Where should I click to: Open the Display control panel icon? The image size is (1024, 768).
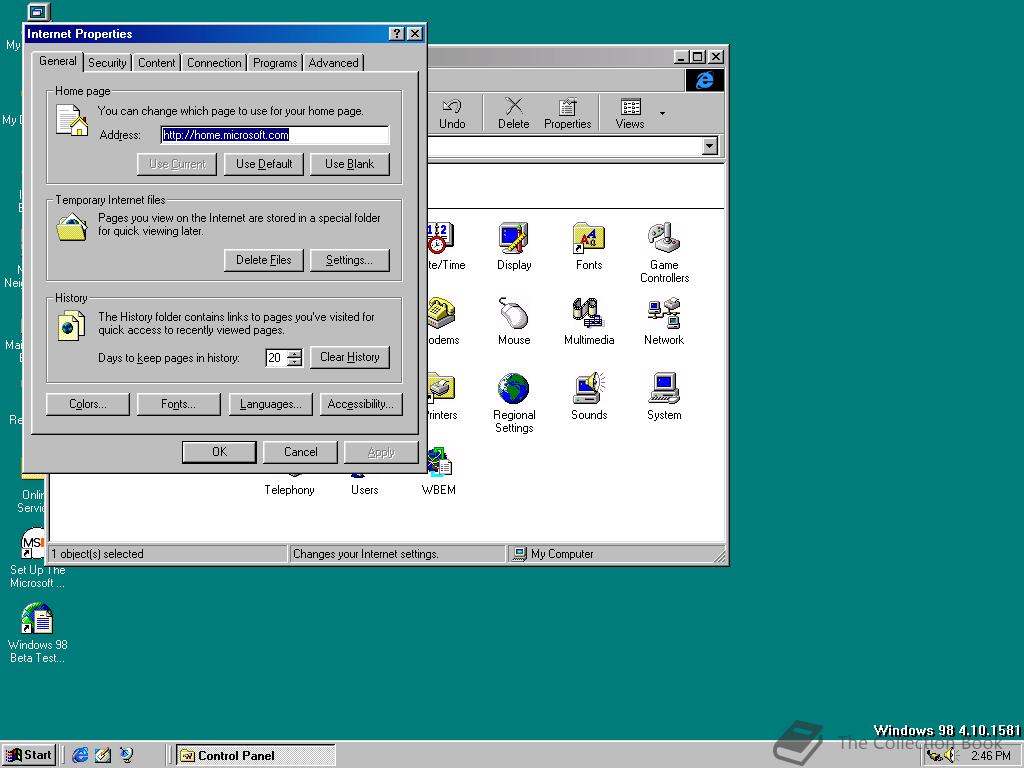tap(514, 239)
